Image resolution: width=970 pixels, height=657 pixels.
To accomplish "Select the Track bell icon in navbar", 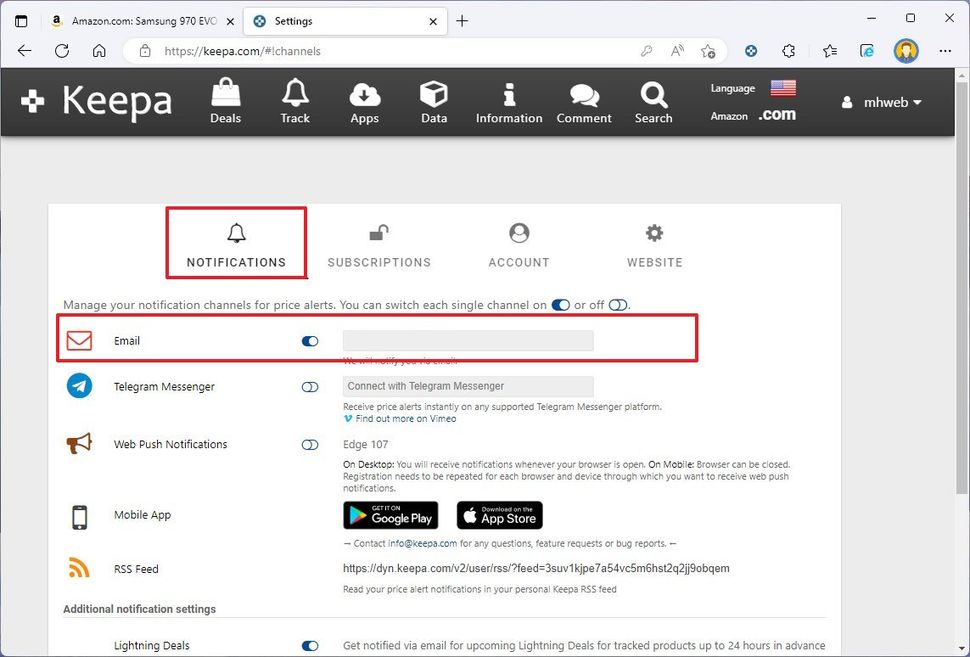I will [294, 101].
